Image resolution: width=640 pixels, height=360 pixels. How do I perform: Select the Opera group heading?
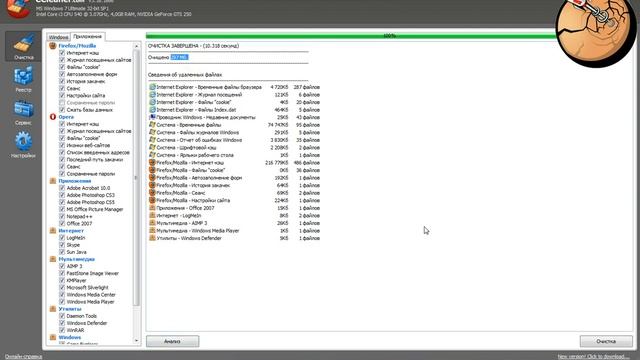66,117
